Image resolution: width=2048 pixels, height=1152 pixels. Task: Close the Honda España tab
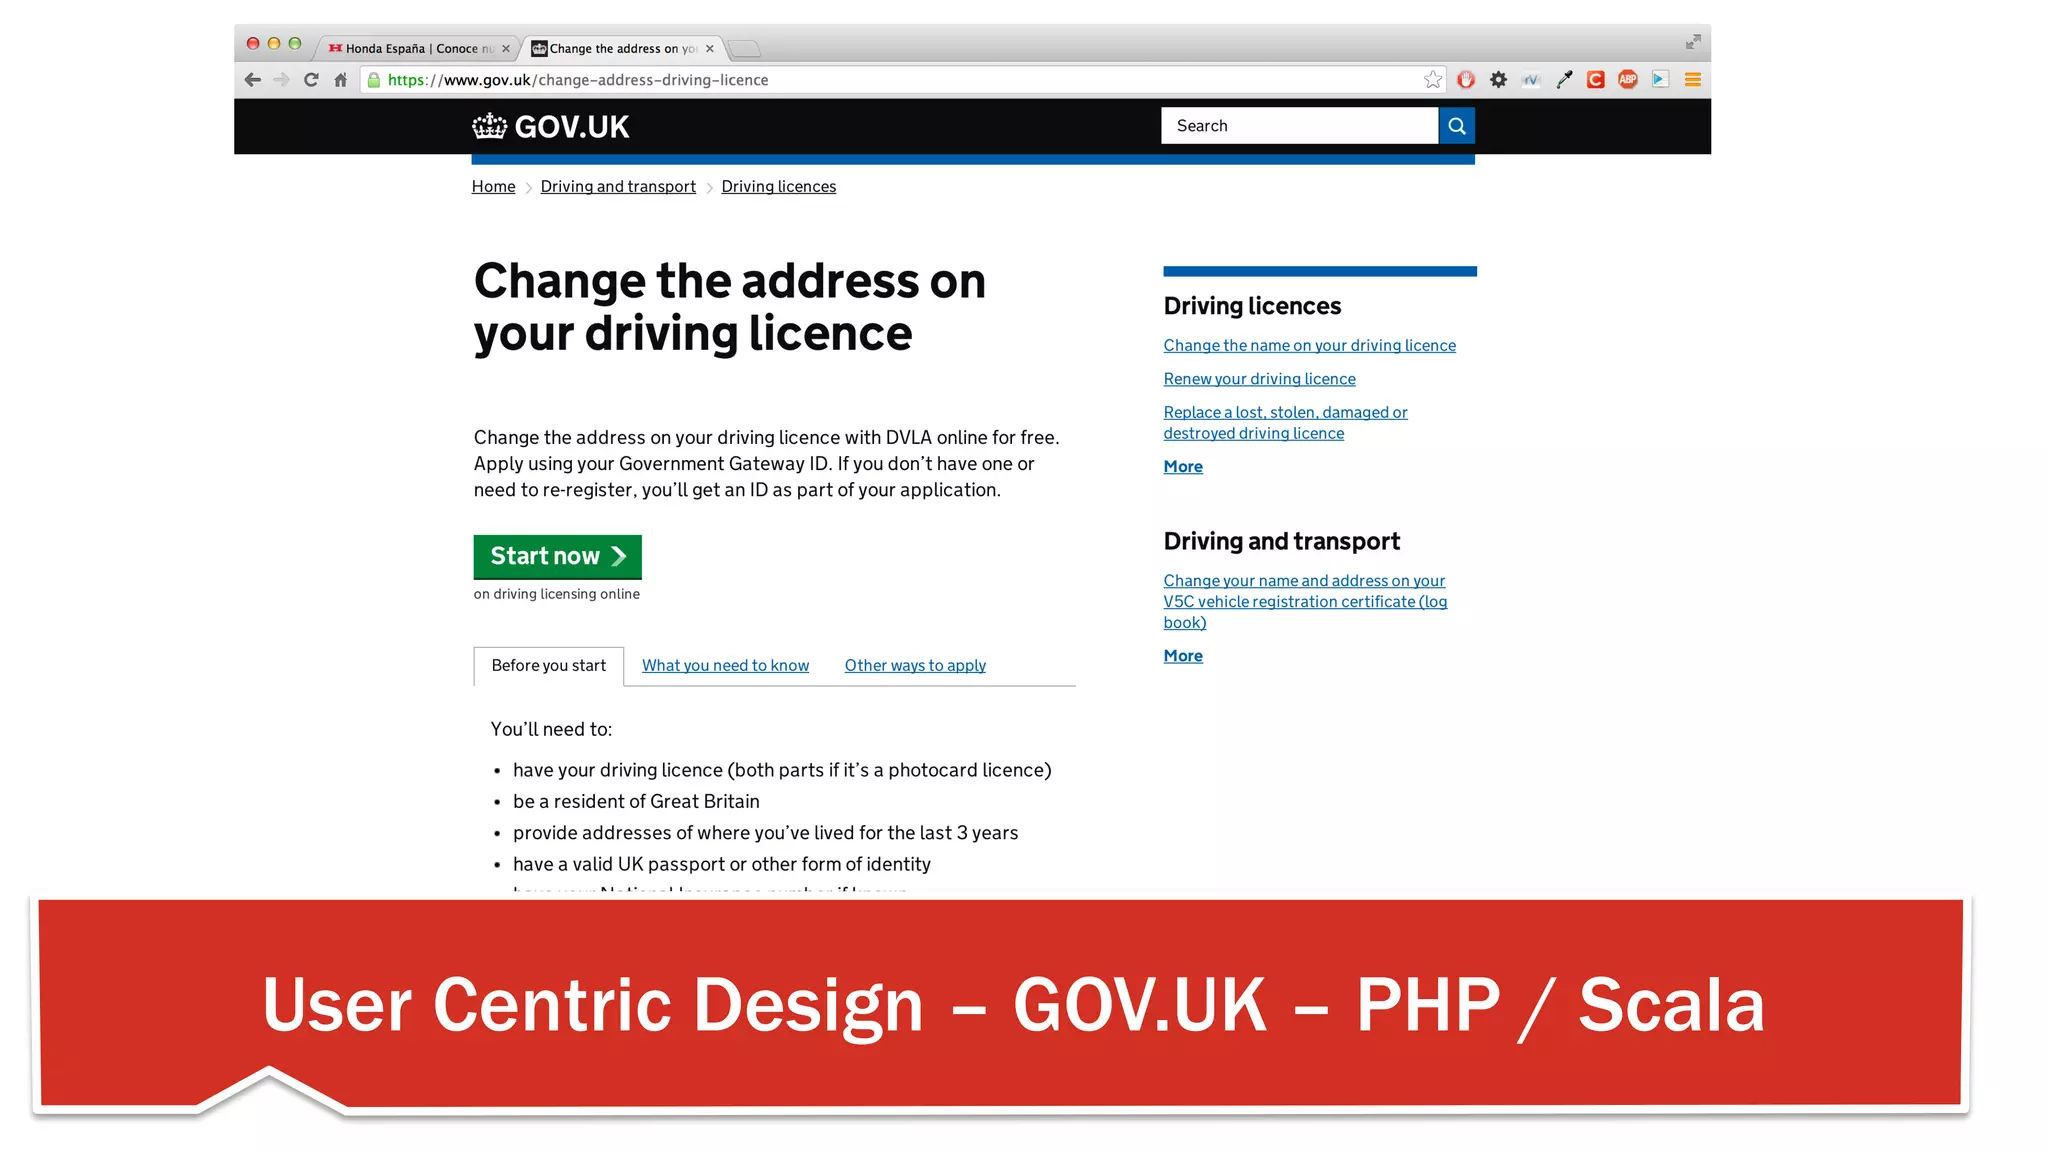tap(506, 48)
